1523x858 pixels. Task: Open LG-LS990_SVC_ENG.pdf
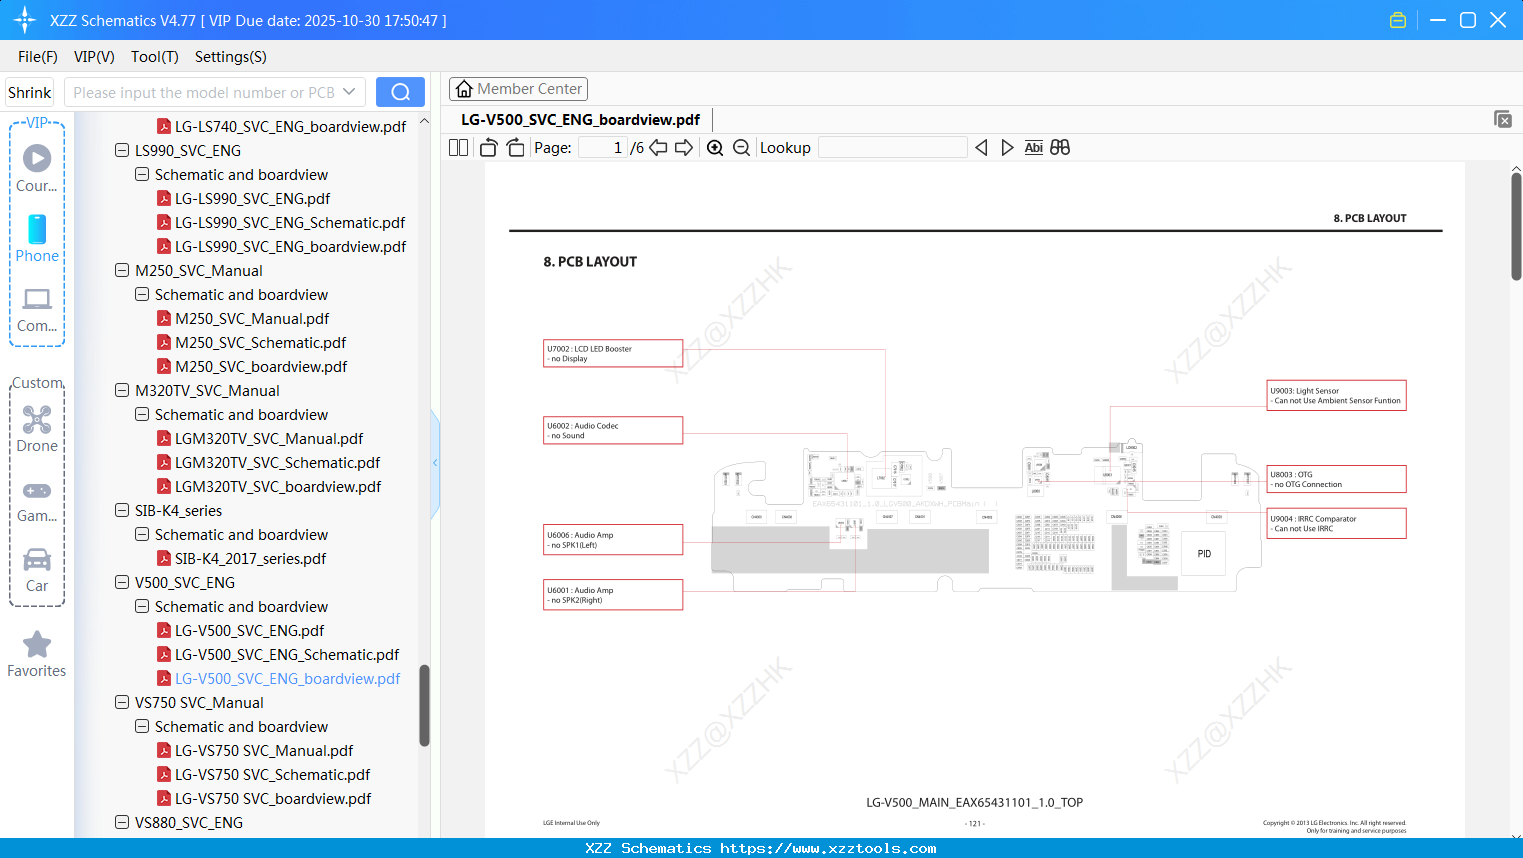244,199
